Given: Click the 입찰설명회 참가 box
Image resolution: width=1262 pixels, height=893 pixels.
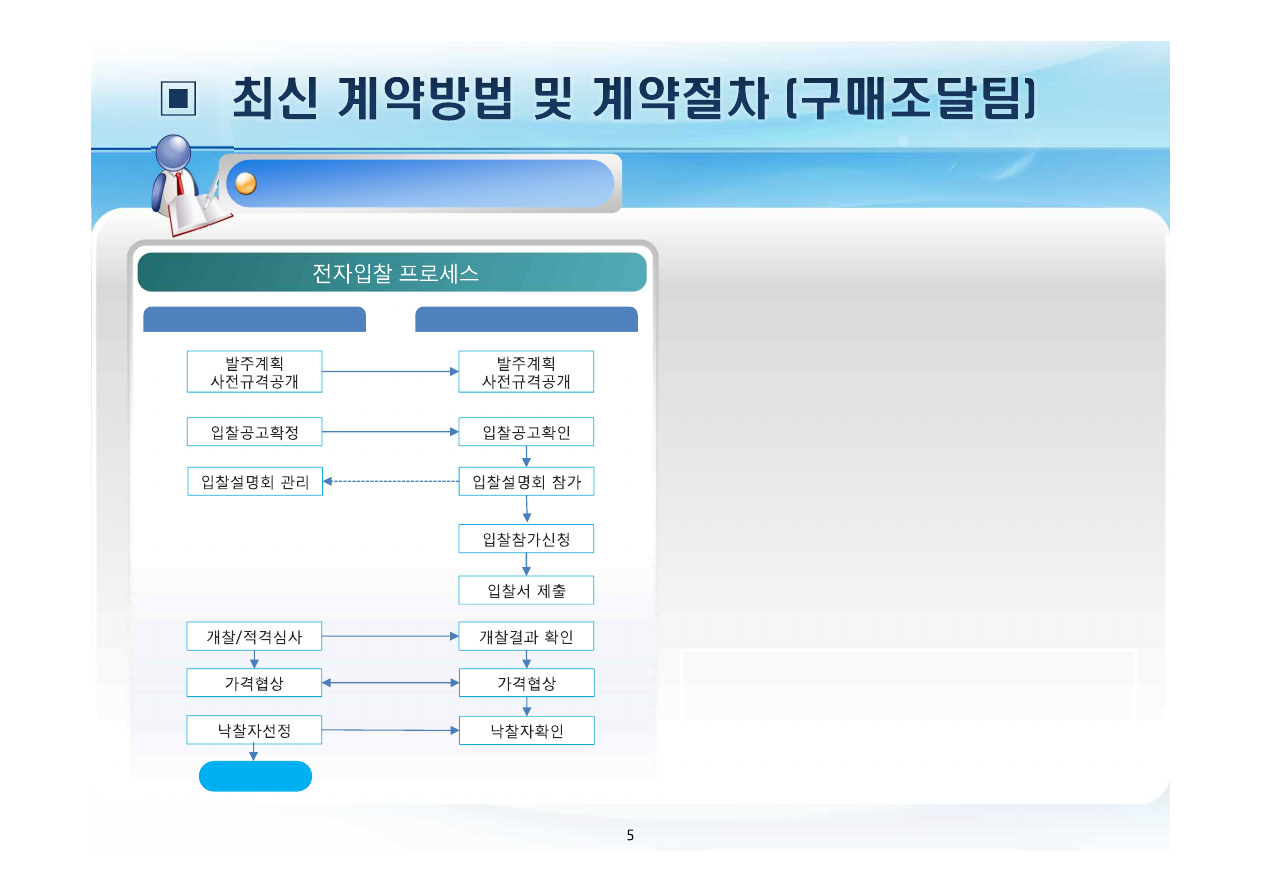Looking at the screenshot, I should point(526,481).
